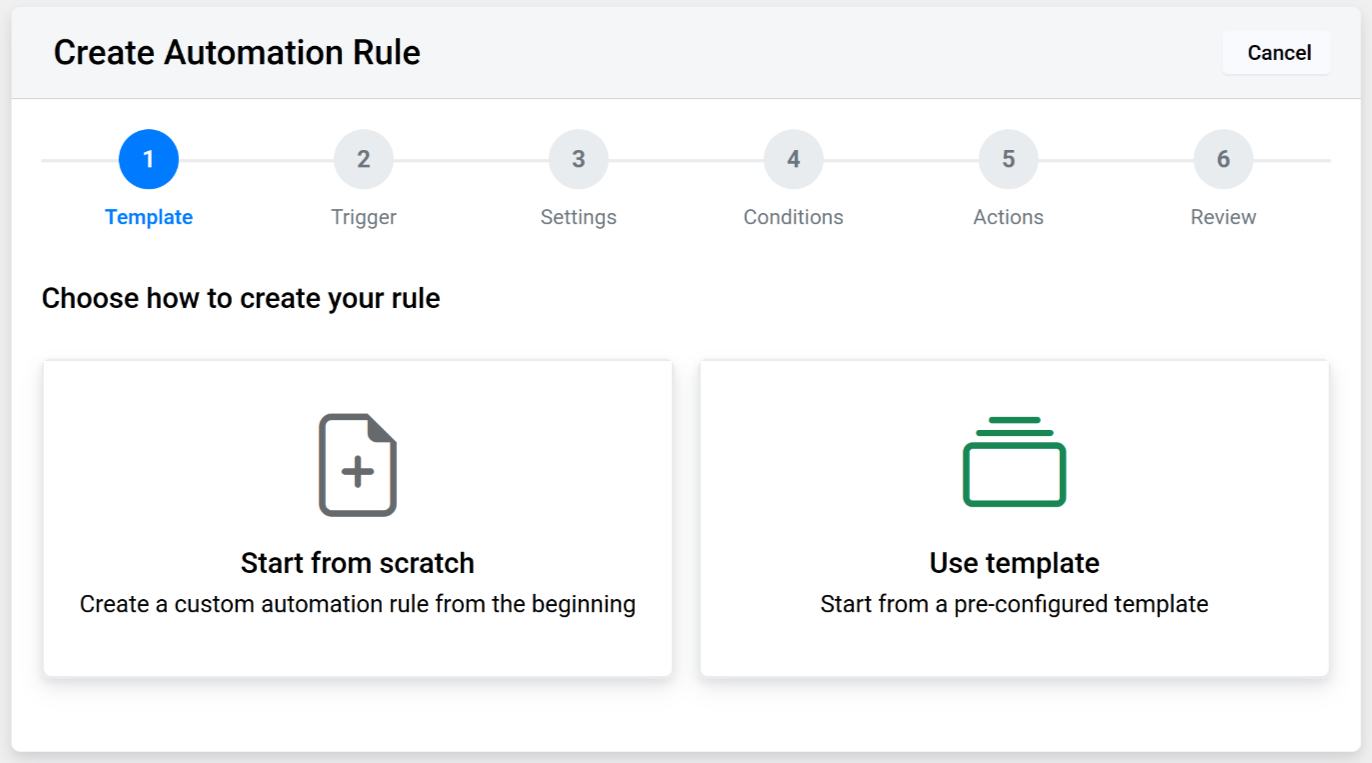The height and width of the screenshot is (763, 1372).
Task: Open step 5 circle in the stepper
Action: 1008,160
